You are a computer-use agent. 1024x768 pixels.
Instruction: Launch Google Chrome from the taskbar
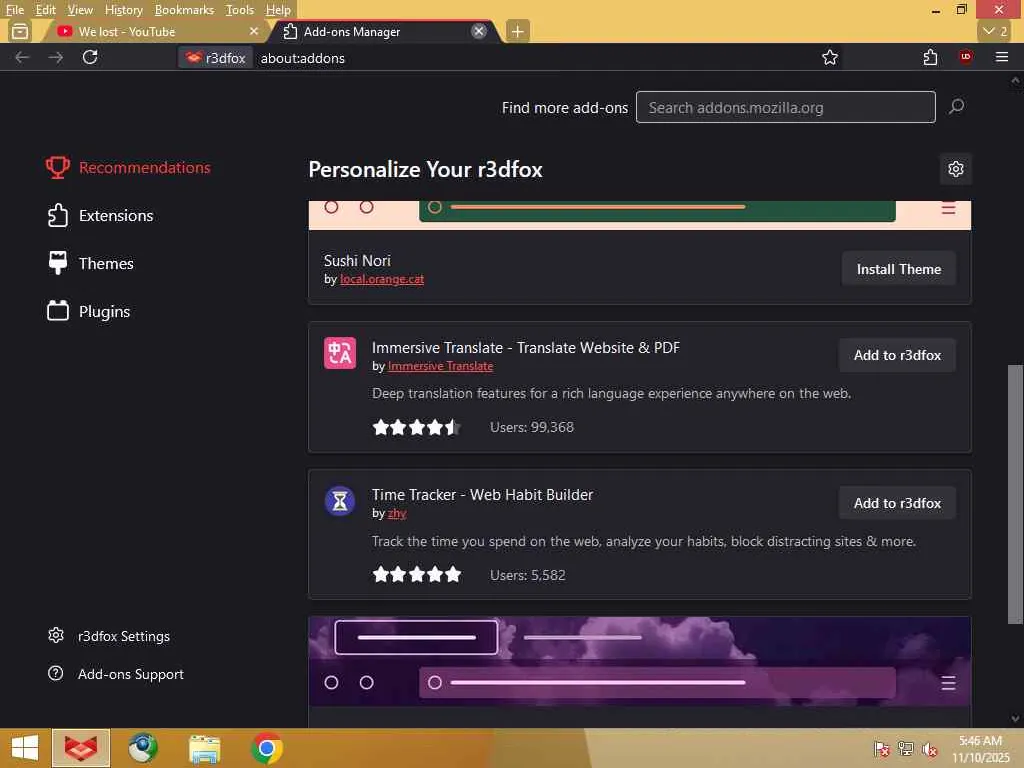coord(266,748)
